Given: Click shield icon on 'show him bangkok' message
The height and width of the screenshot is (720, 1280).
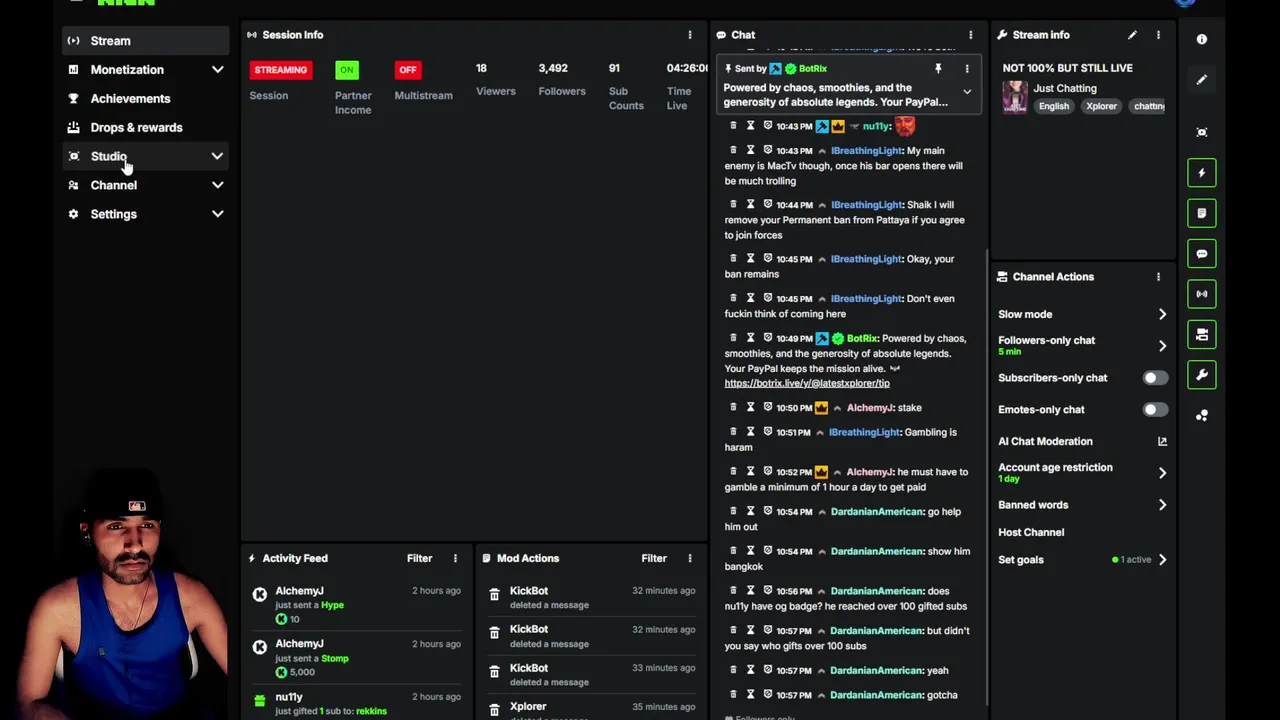Looking at the screenshot, I should 767,551.
